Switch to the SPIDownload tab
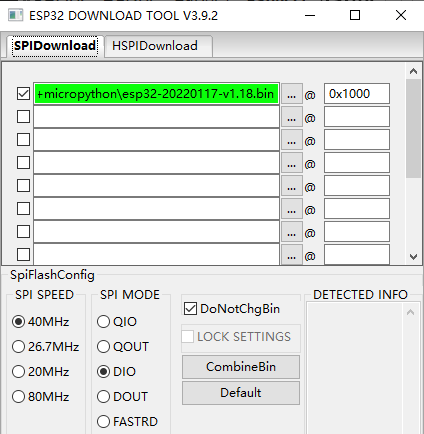424x434 pixels. [x=55, y=46]
